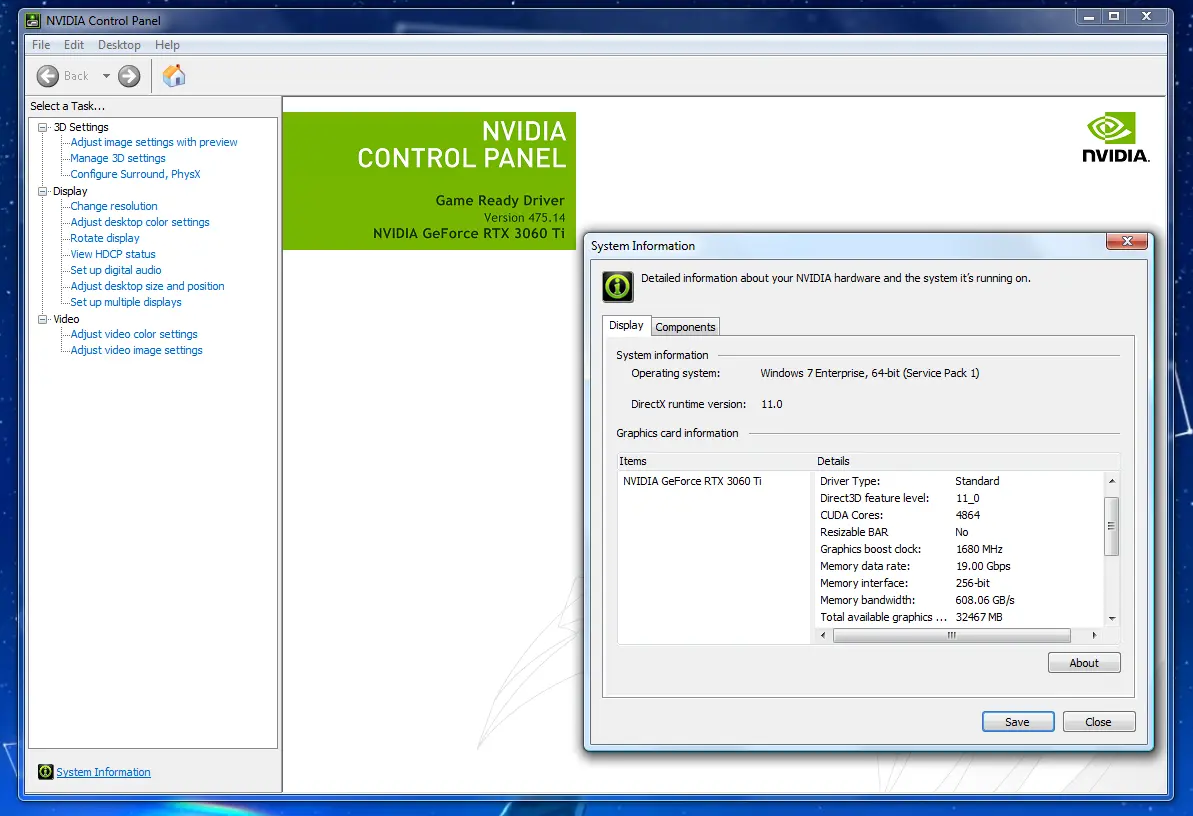Open the Edit menu
This screenshot has width=1193, height=816.
[x=74, y=45]
